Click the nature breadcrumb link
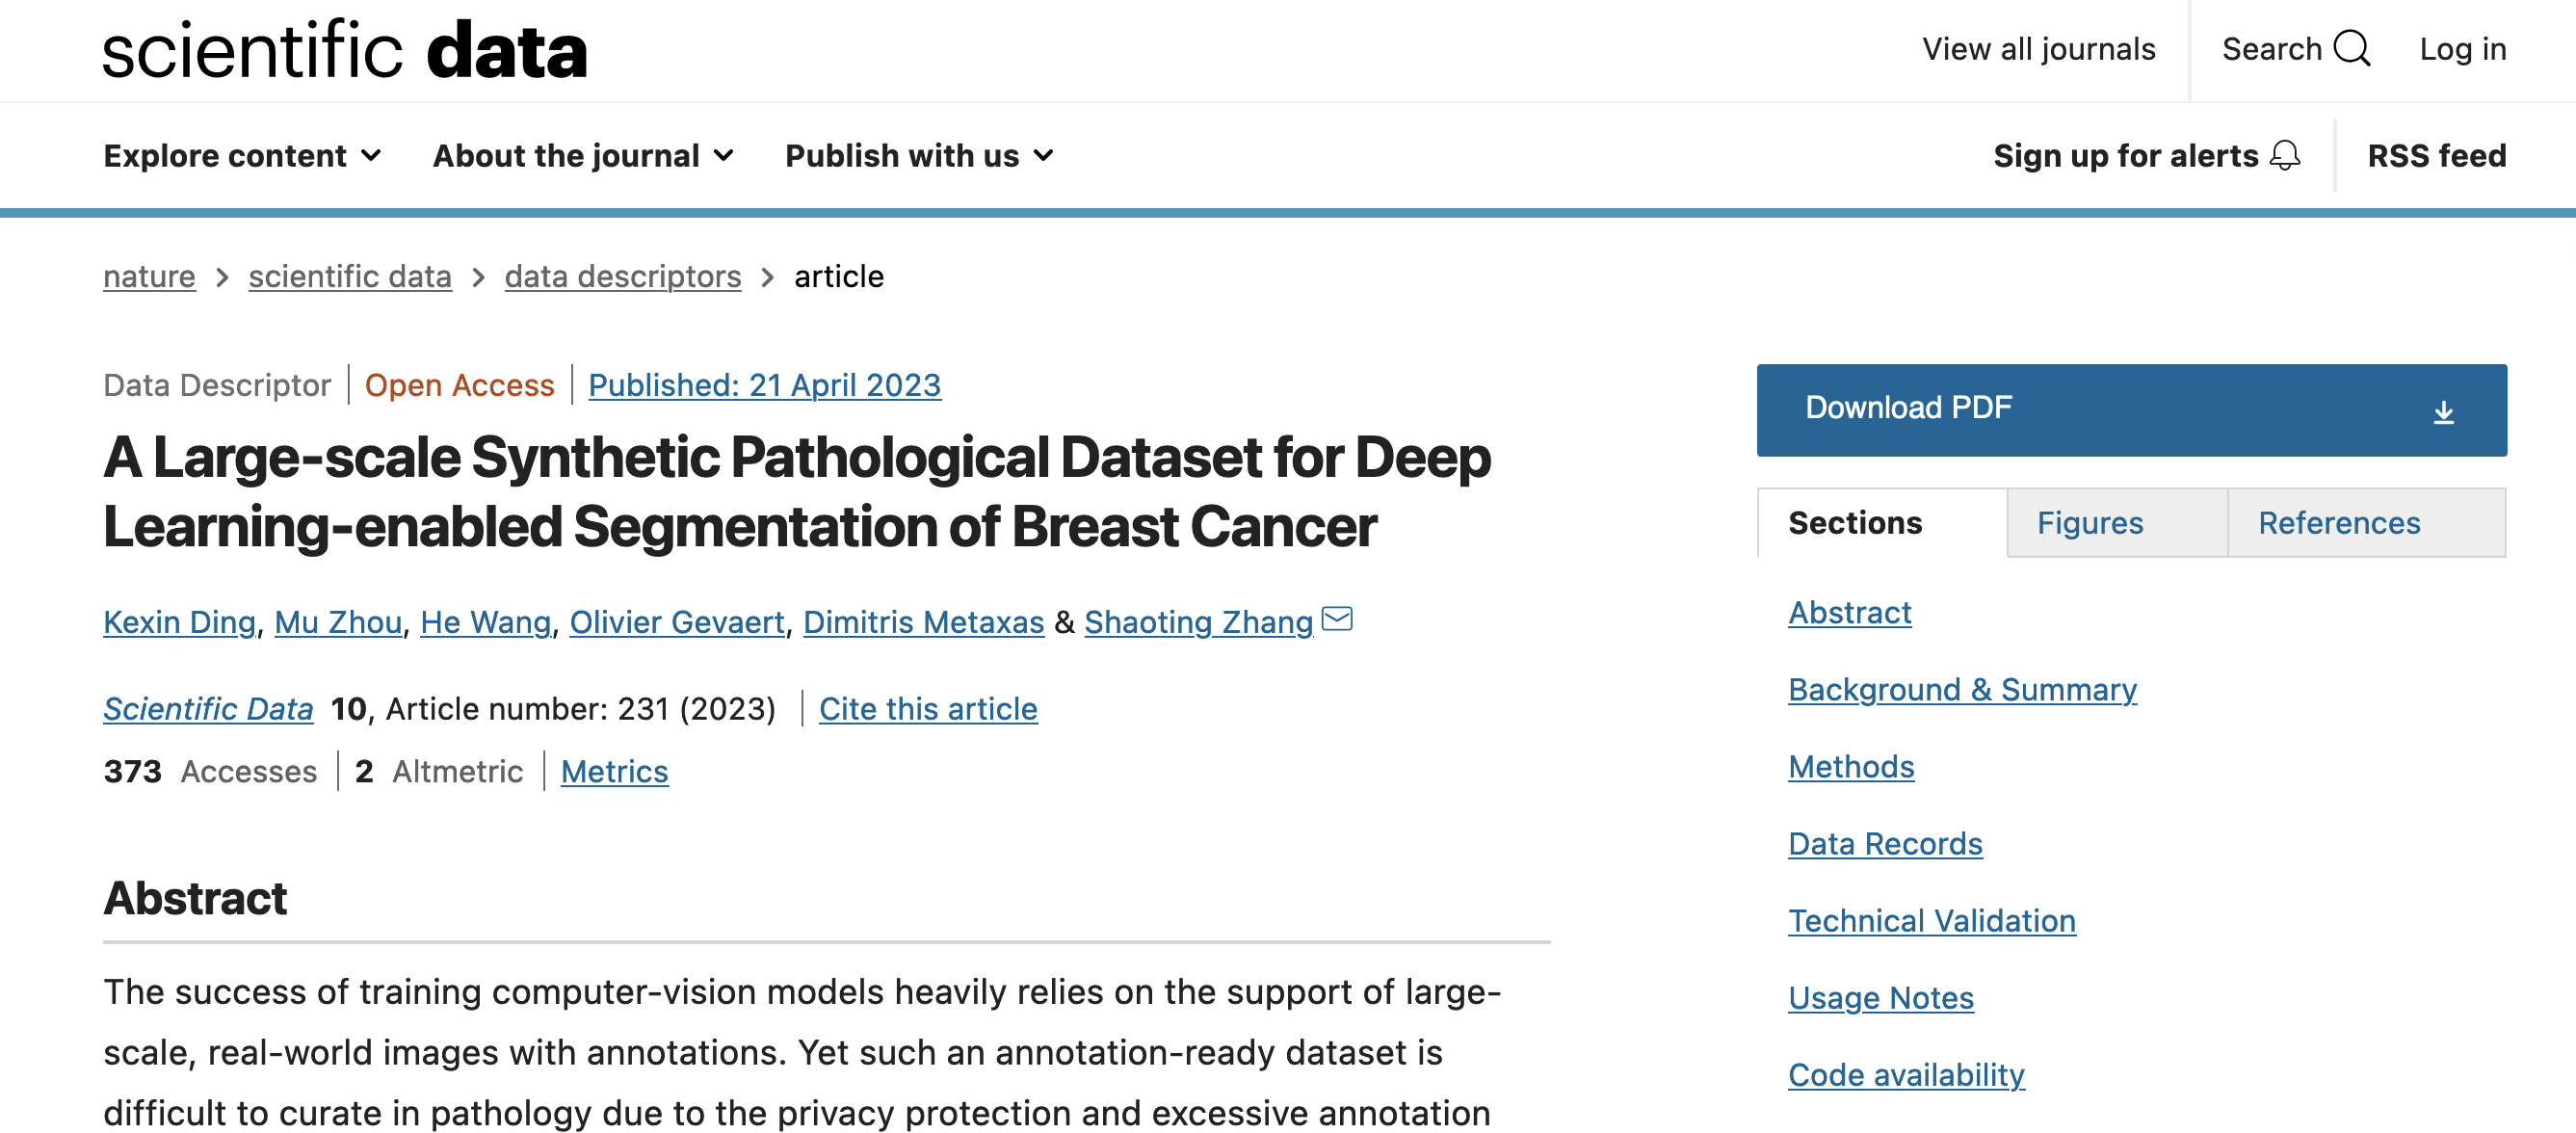 click(x=148, y=276)
